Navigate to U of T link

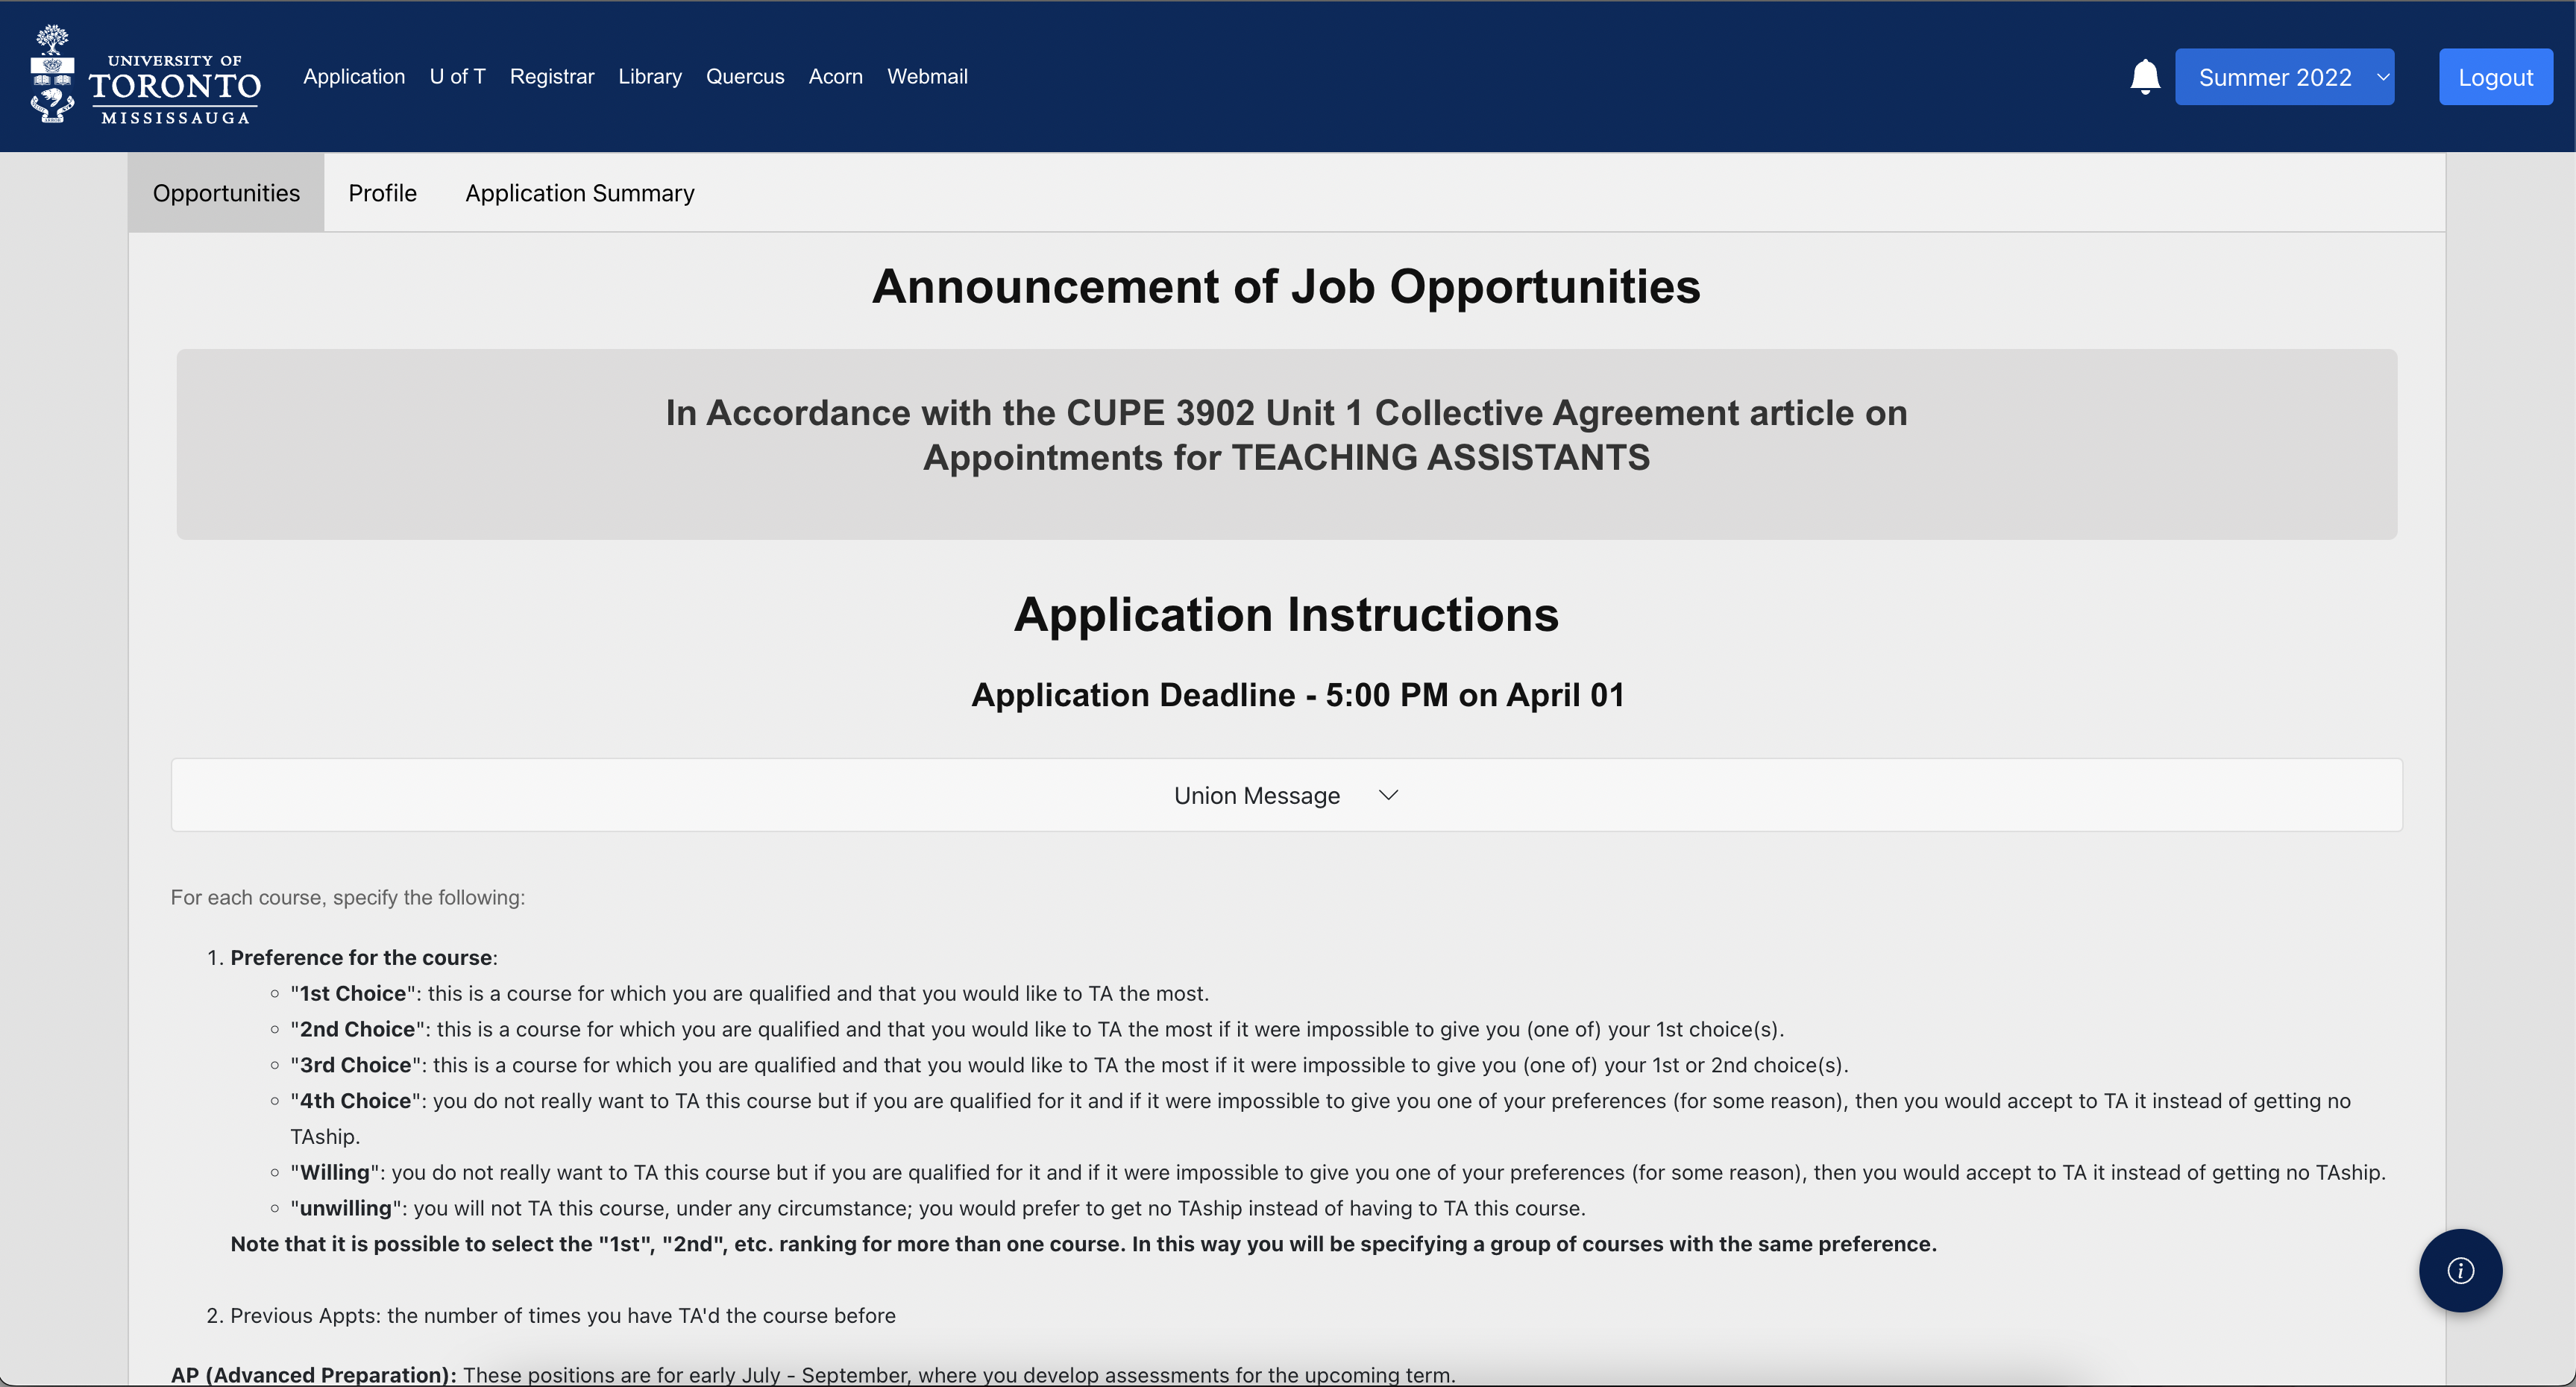tap(457, 76)
